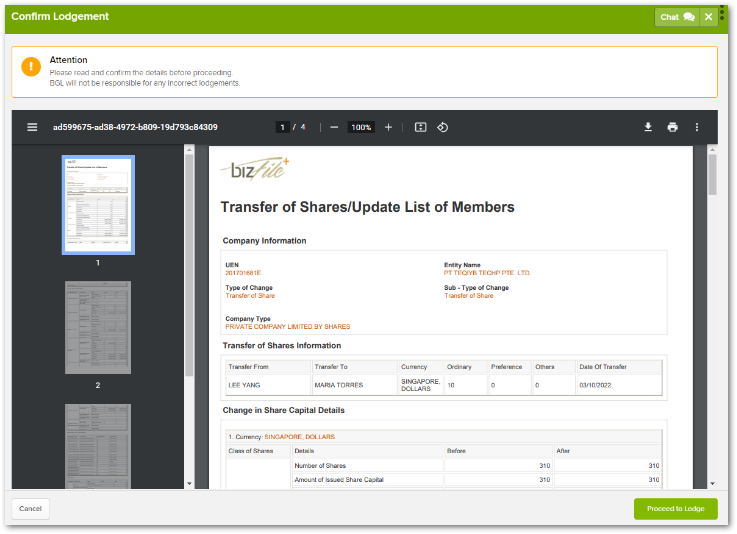Image resolution: width=737 pixels, height=534 pixels.
Task: Click the document vertical scrollbar thumb
Action: click(713, 174)
